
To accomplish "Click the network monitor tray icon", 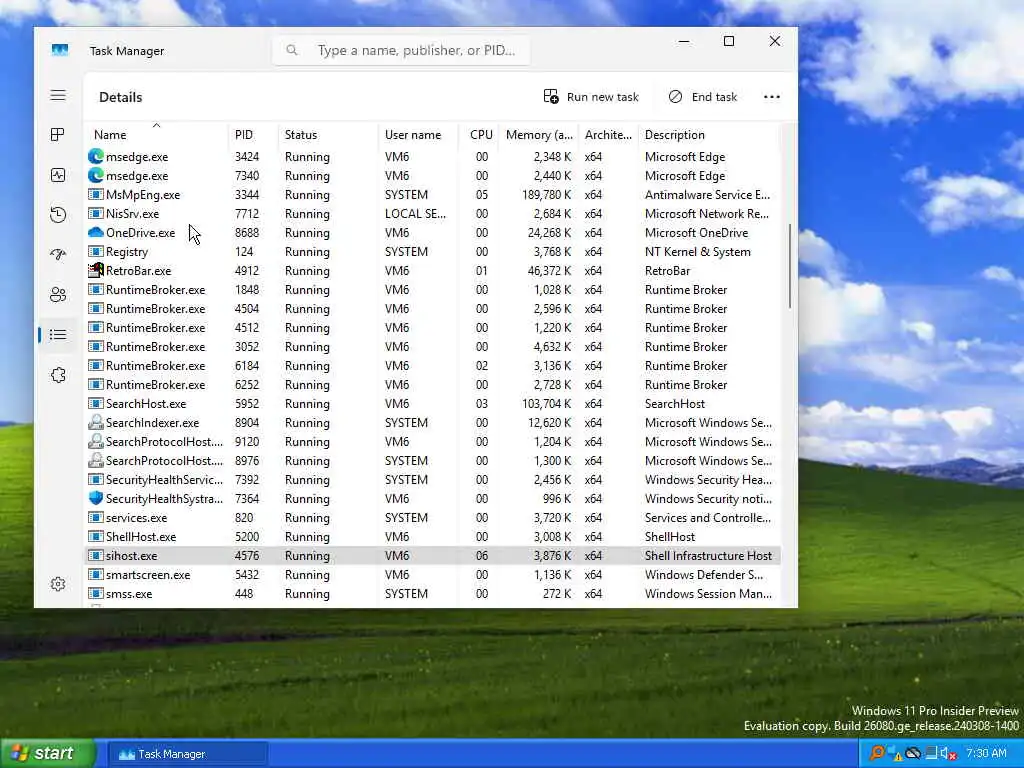I will tap(932, 754).
